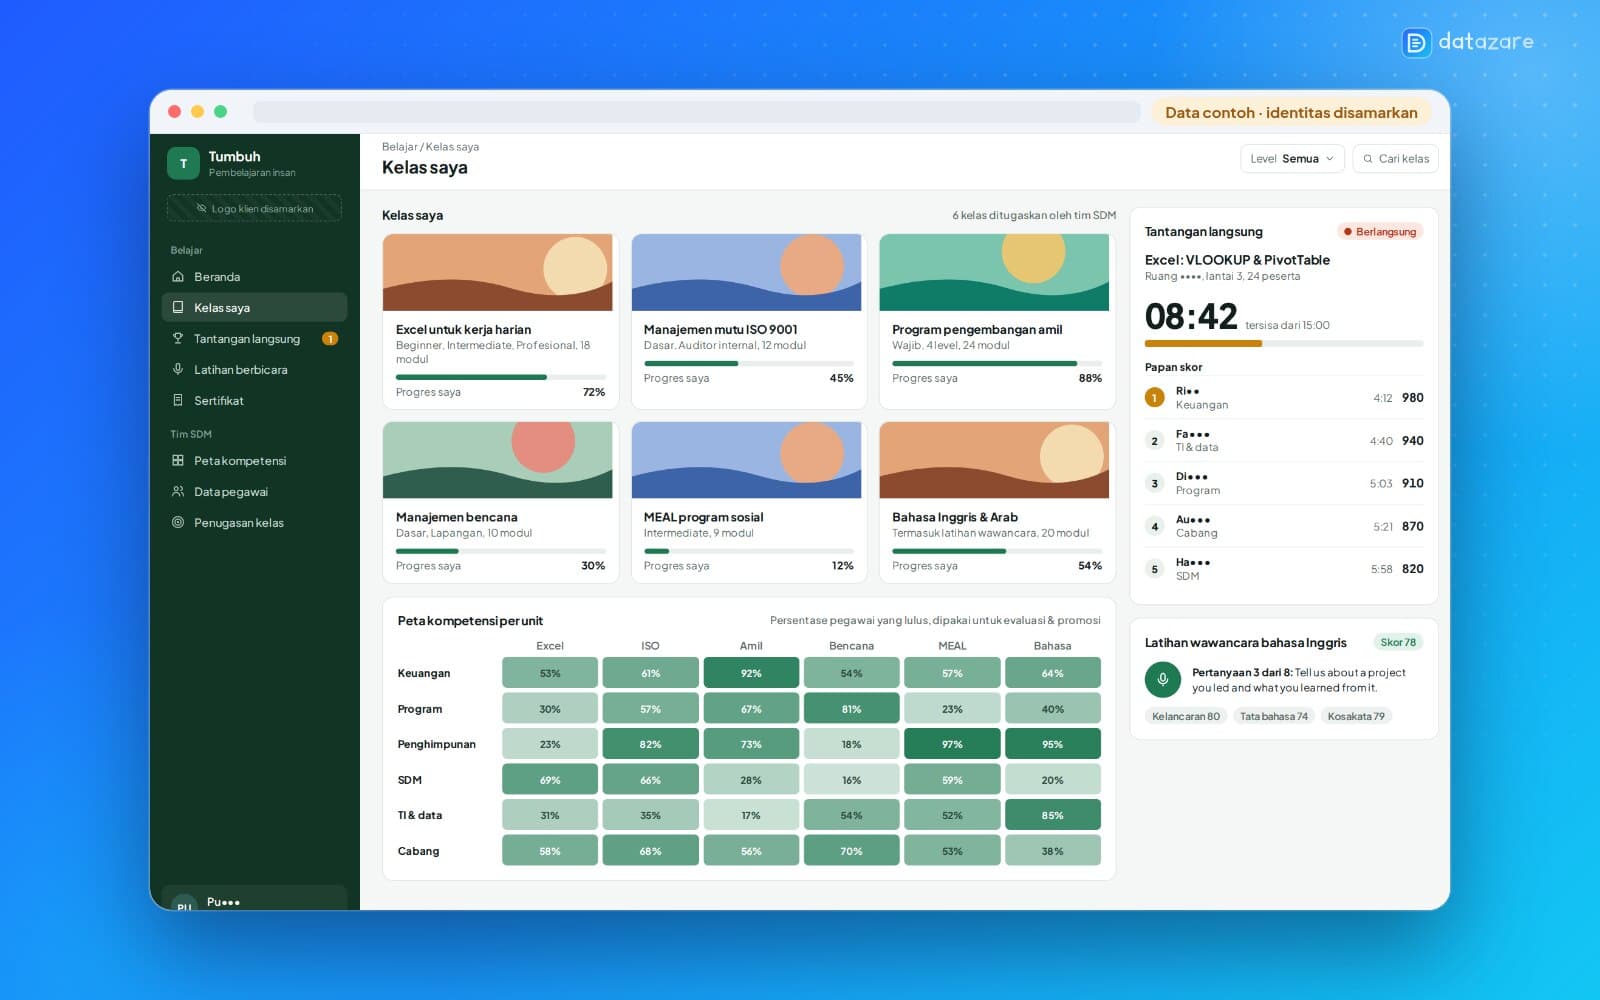Viewport: 1600px width, 1000px height.
Task: Click the Level dropdown chevron arrow
Action: [x=1330, y=159]
